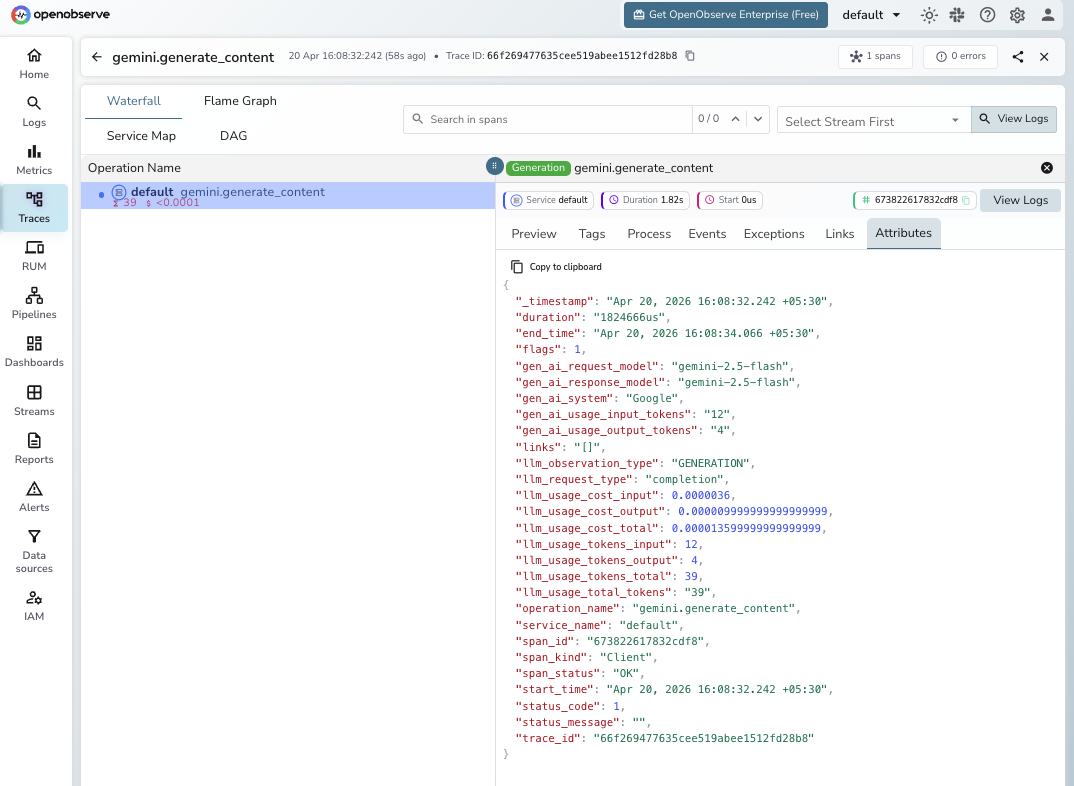1074x786 pixels.
Task: Navigate to Pipelines via sidebar icon
Action: [33, 304]
